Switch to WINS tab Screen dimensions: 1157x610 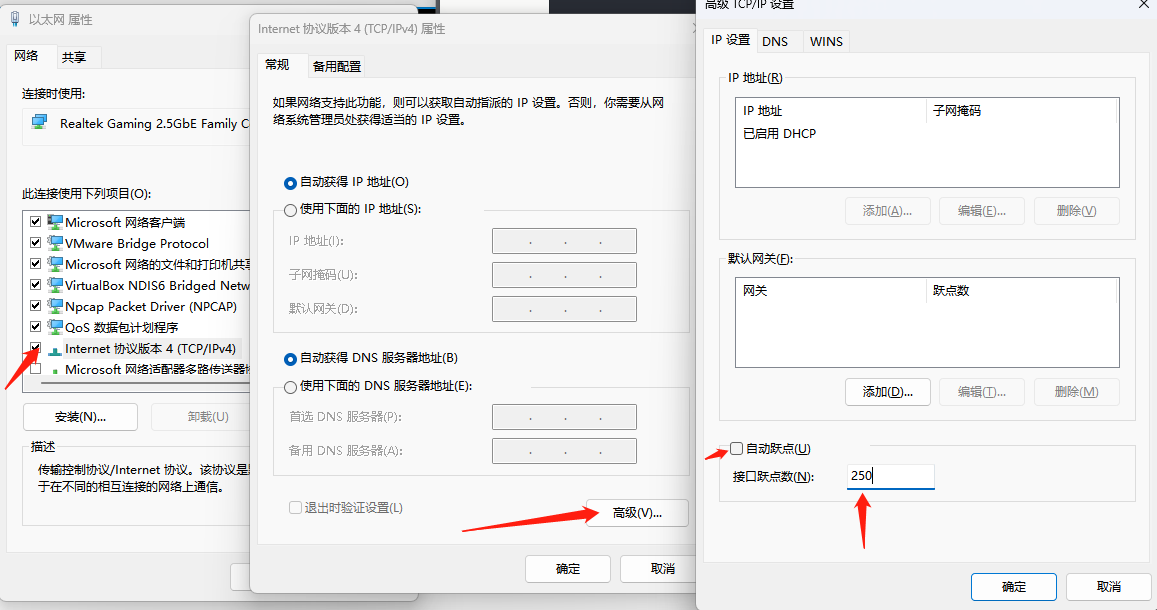pos(826,41)
